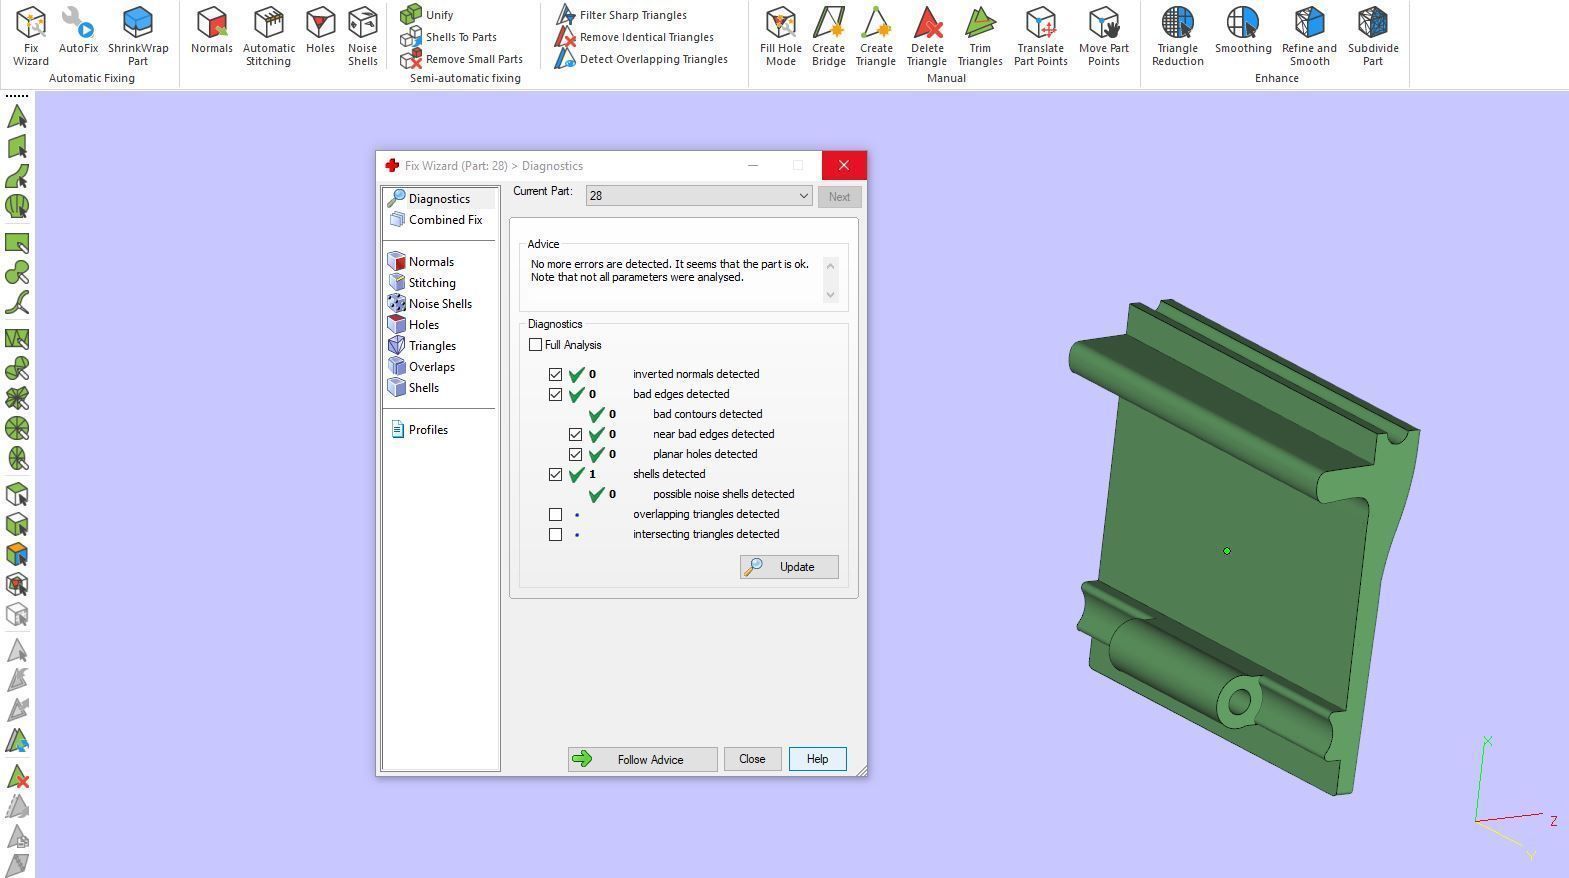
Task: Click ShrinkWrap Part tool
Action: tap(138, 36)
